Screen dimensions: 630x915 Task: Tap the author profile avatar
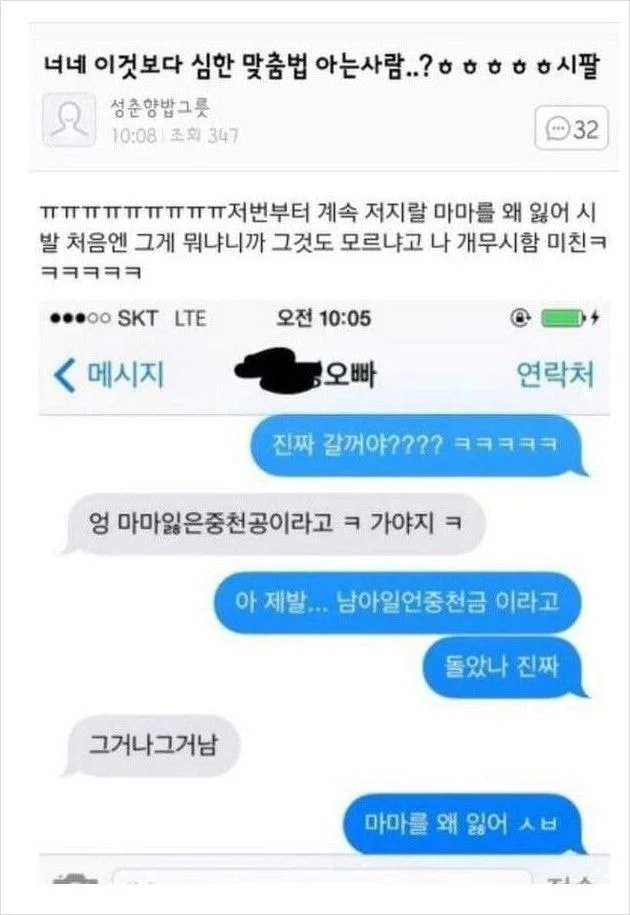[x=69, y=120]
